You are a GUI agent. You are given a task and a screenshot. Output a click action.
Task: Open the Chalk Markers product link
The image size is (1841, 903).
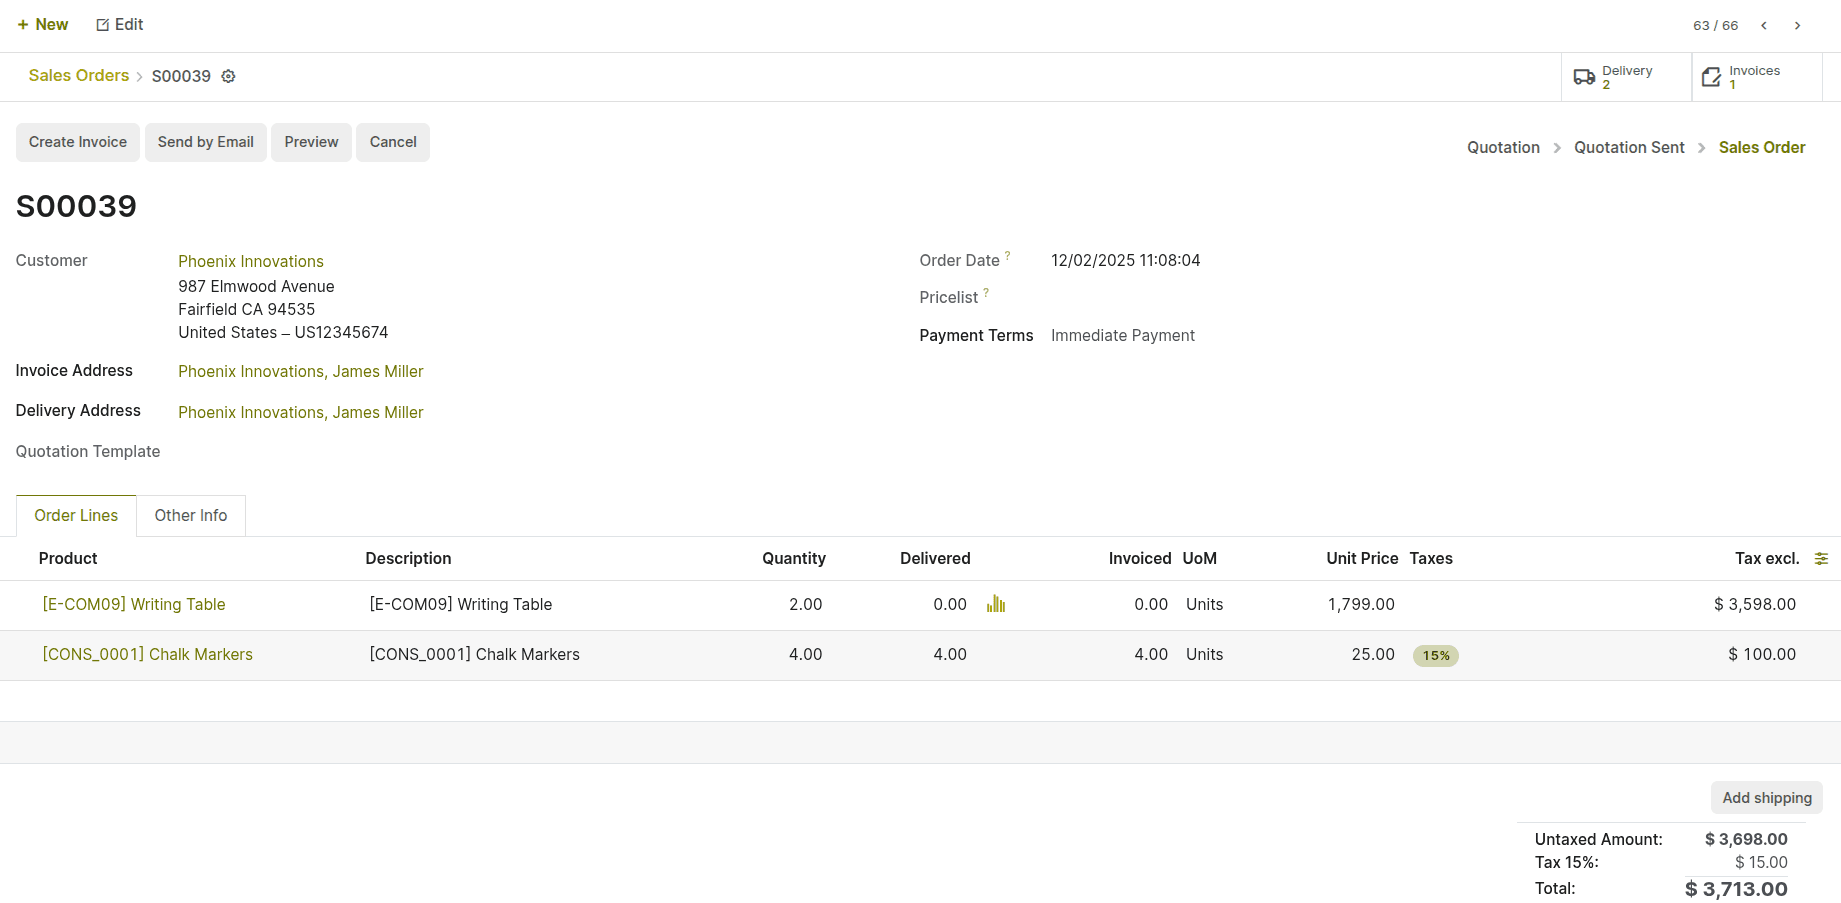coord(148,655)
